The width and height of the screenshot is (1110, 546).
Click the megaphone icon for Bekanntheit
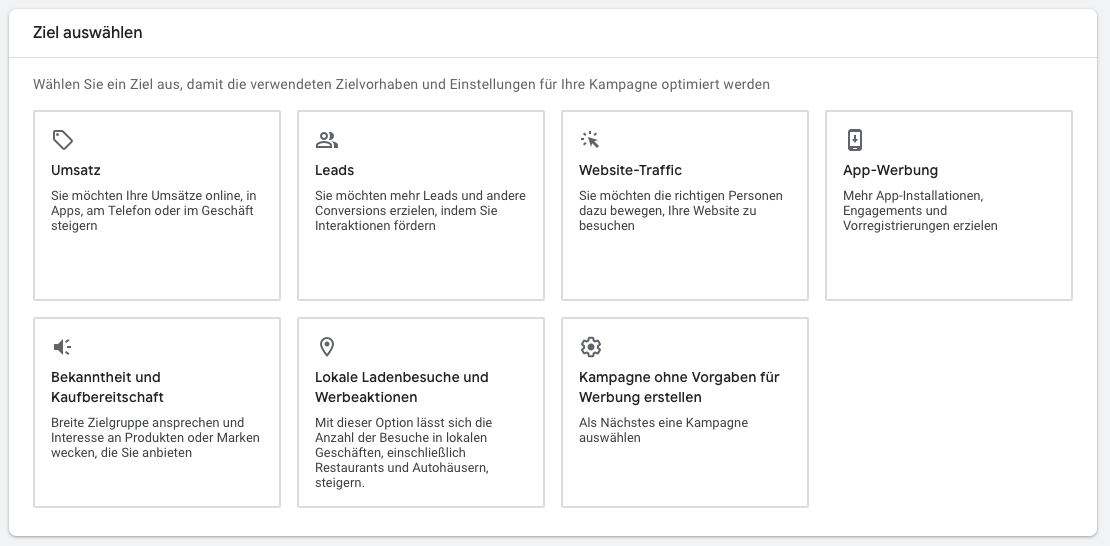click(x=62, y=346)
